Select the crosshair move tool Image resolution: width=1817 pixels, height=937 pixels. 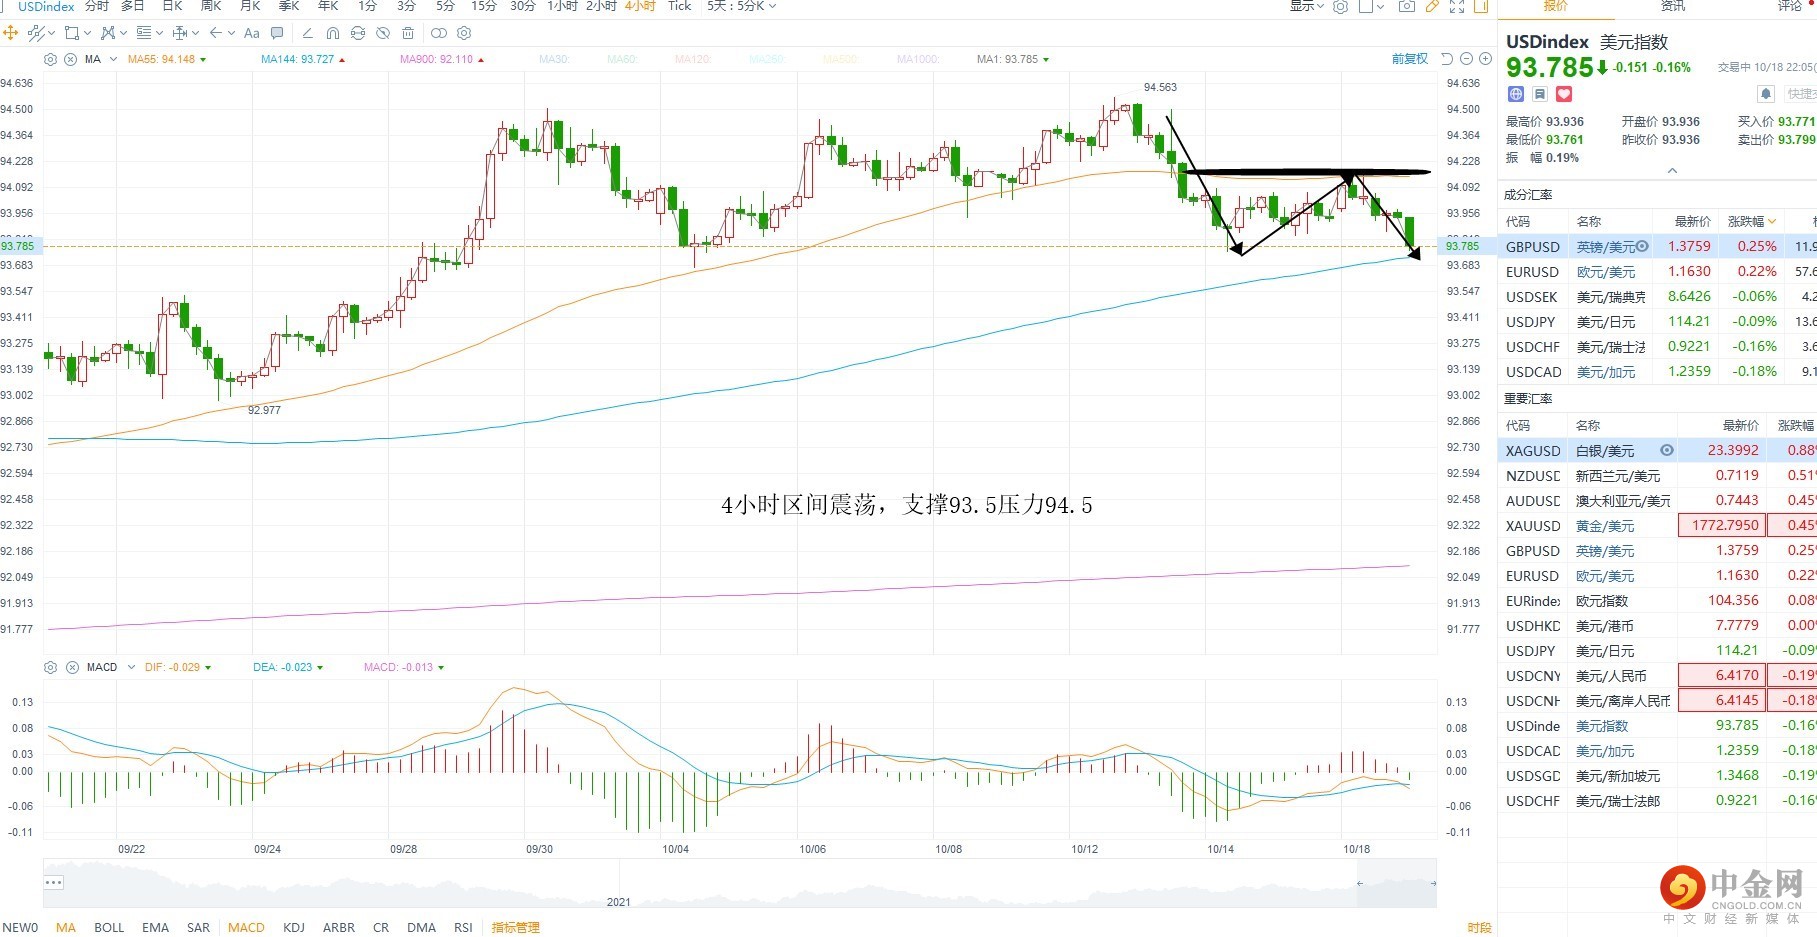(x=11, y=33)
